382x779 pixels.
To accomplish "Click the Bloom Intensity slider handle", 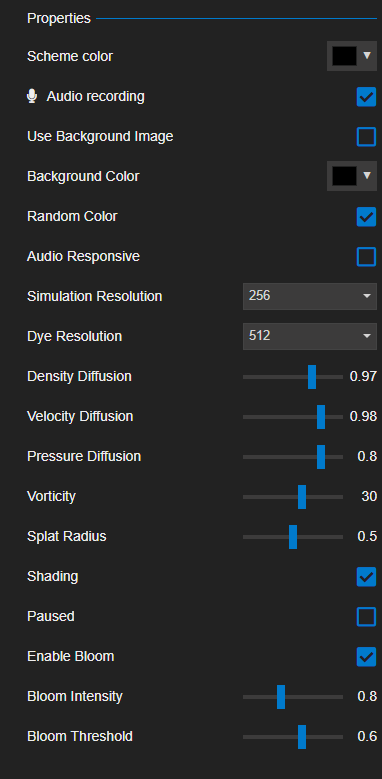I will [281, 697].
